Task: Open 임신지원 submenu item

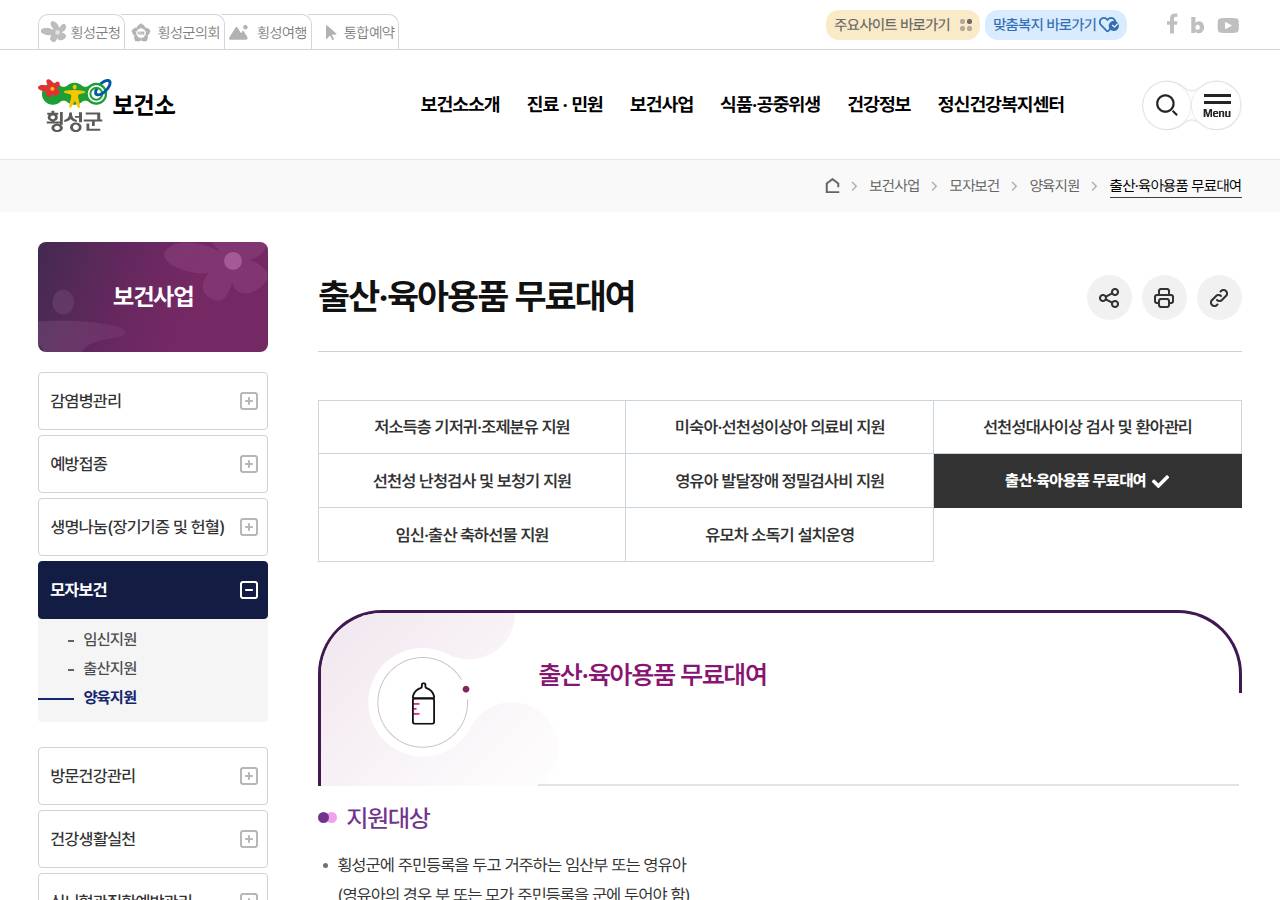Action: pyautogui.click(x=110, y=639)
